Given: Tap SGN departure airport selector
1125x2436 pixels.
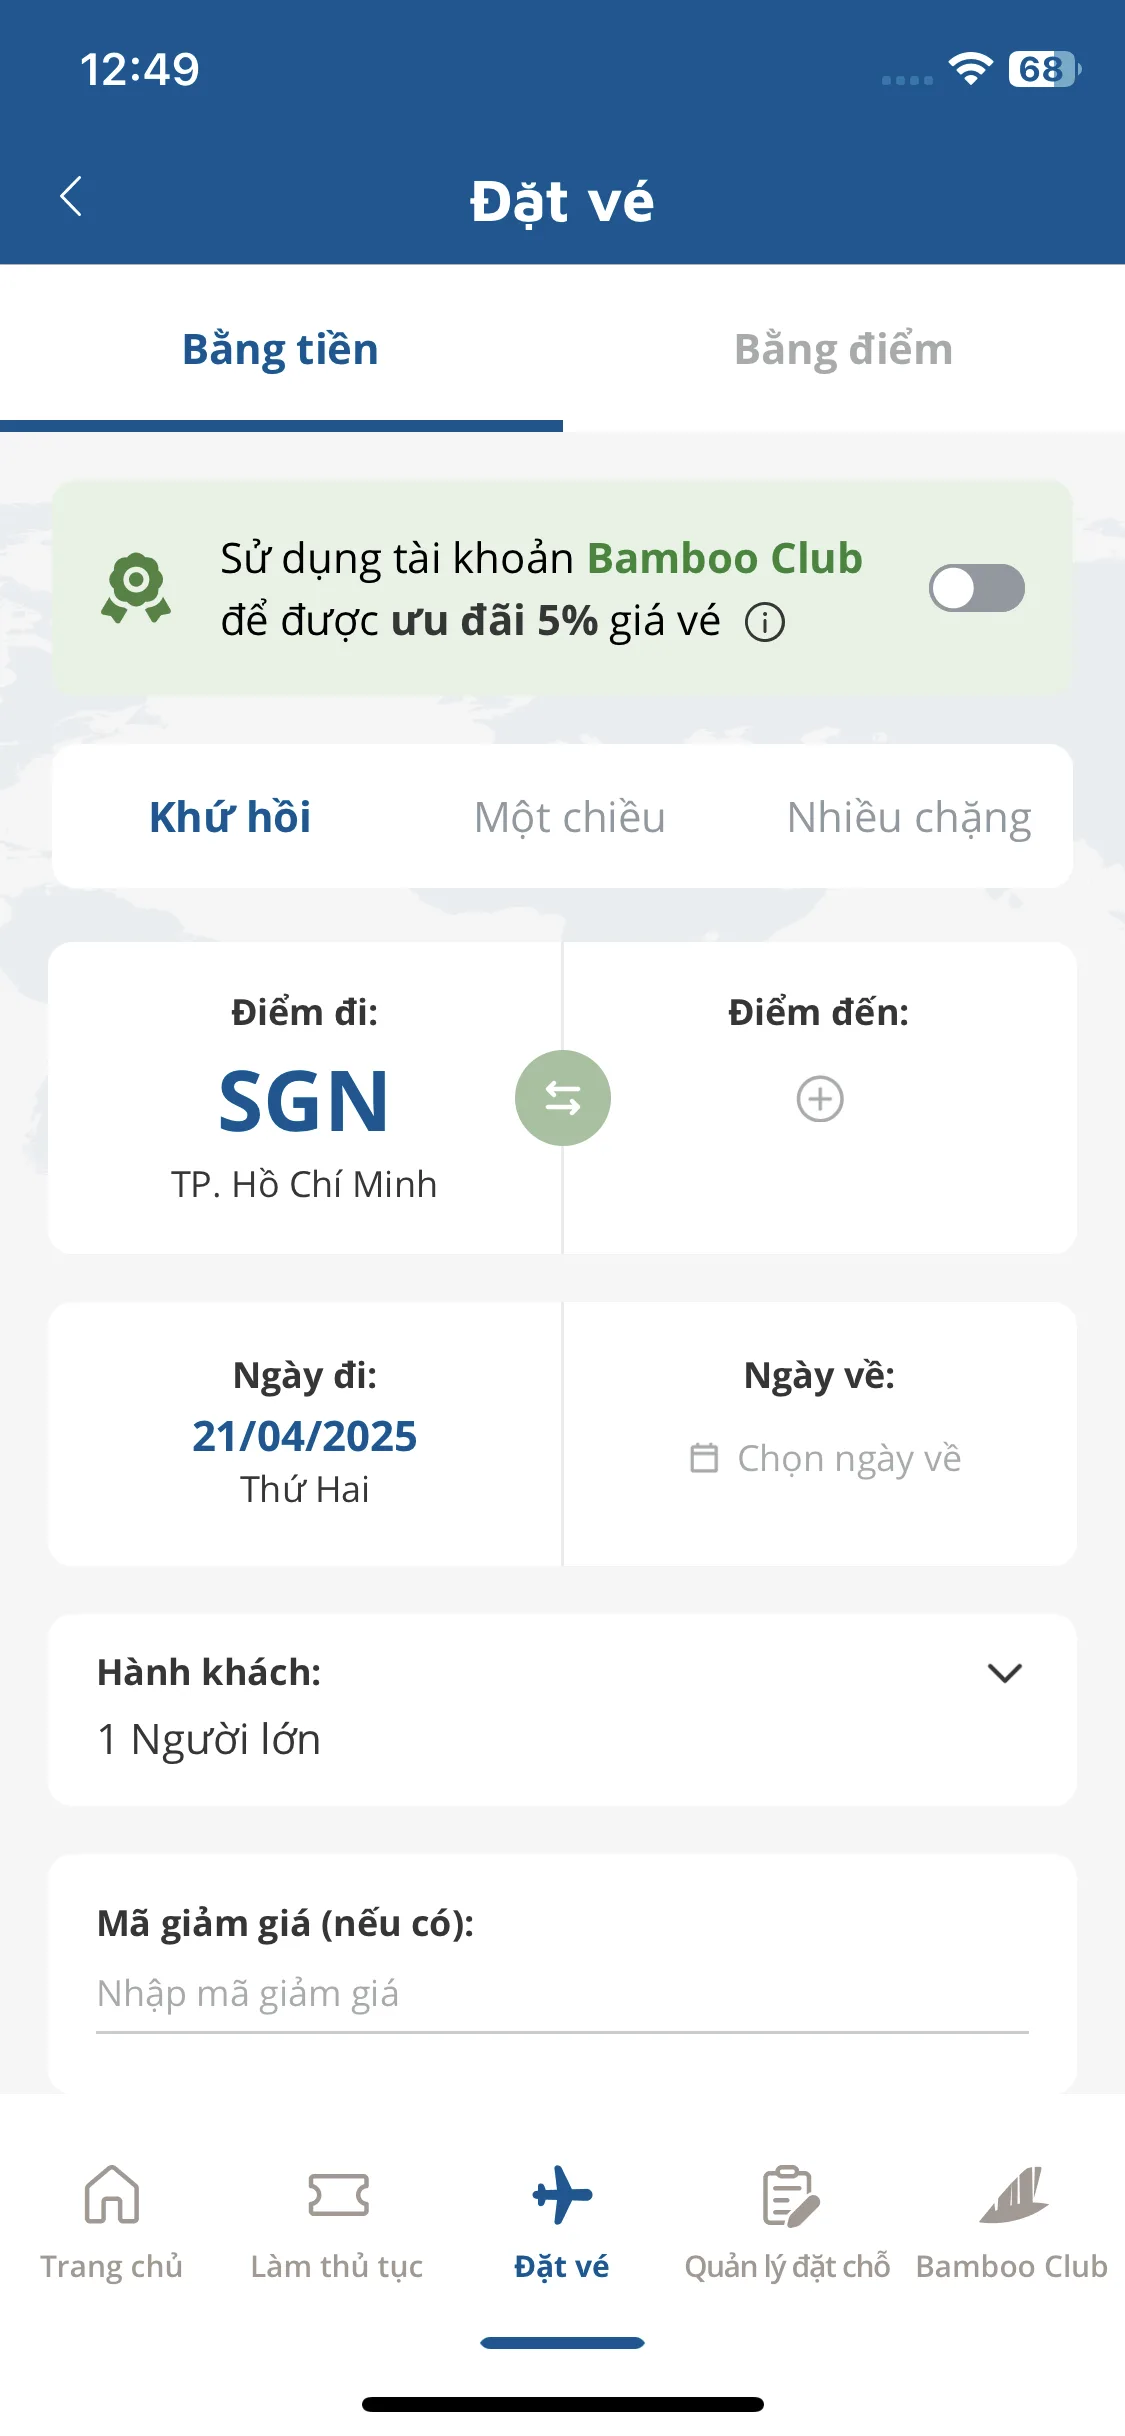Looking at the screenshot, I should pyautogui.click(x=305, y=1098).
